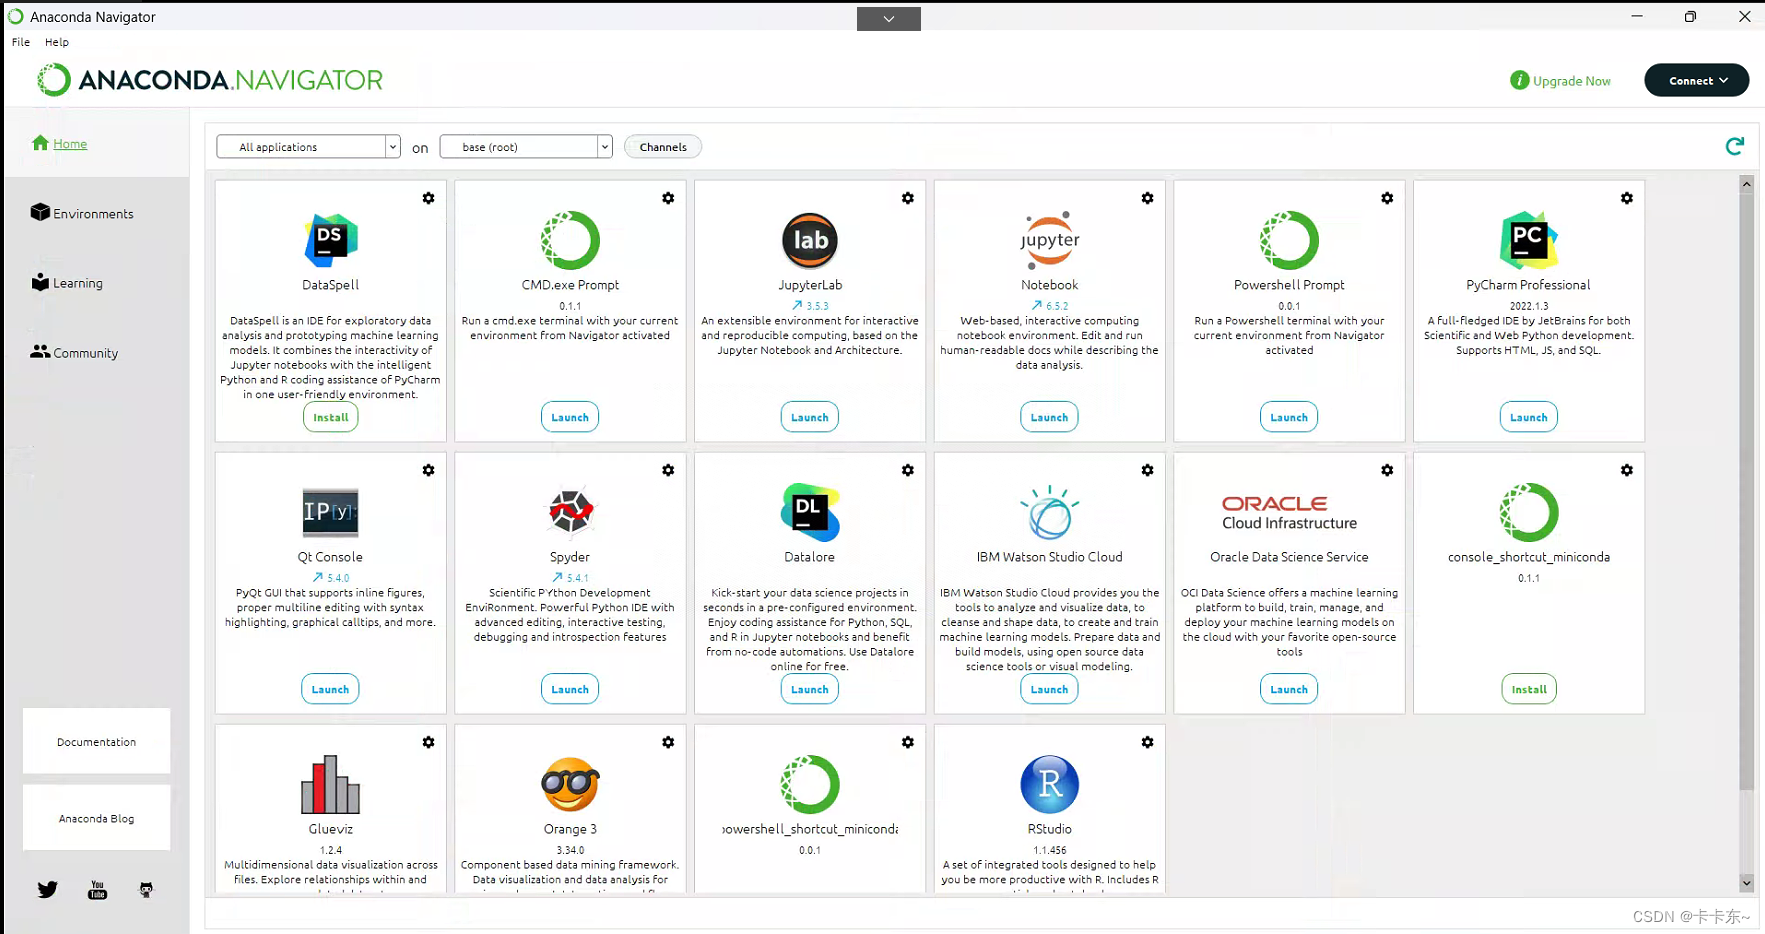Click the scrollbar down arrow
This screenshot has height=934, width=1765.
pos(1746,883)
